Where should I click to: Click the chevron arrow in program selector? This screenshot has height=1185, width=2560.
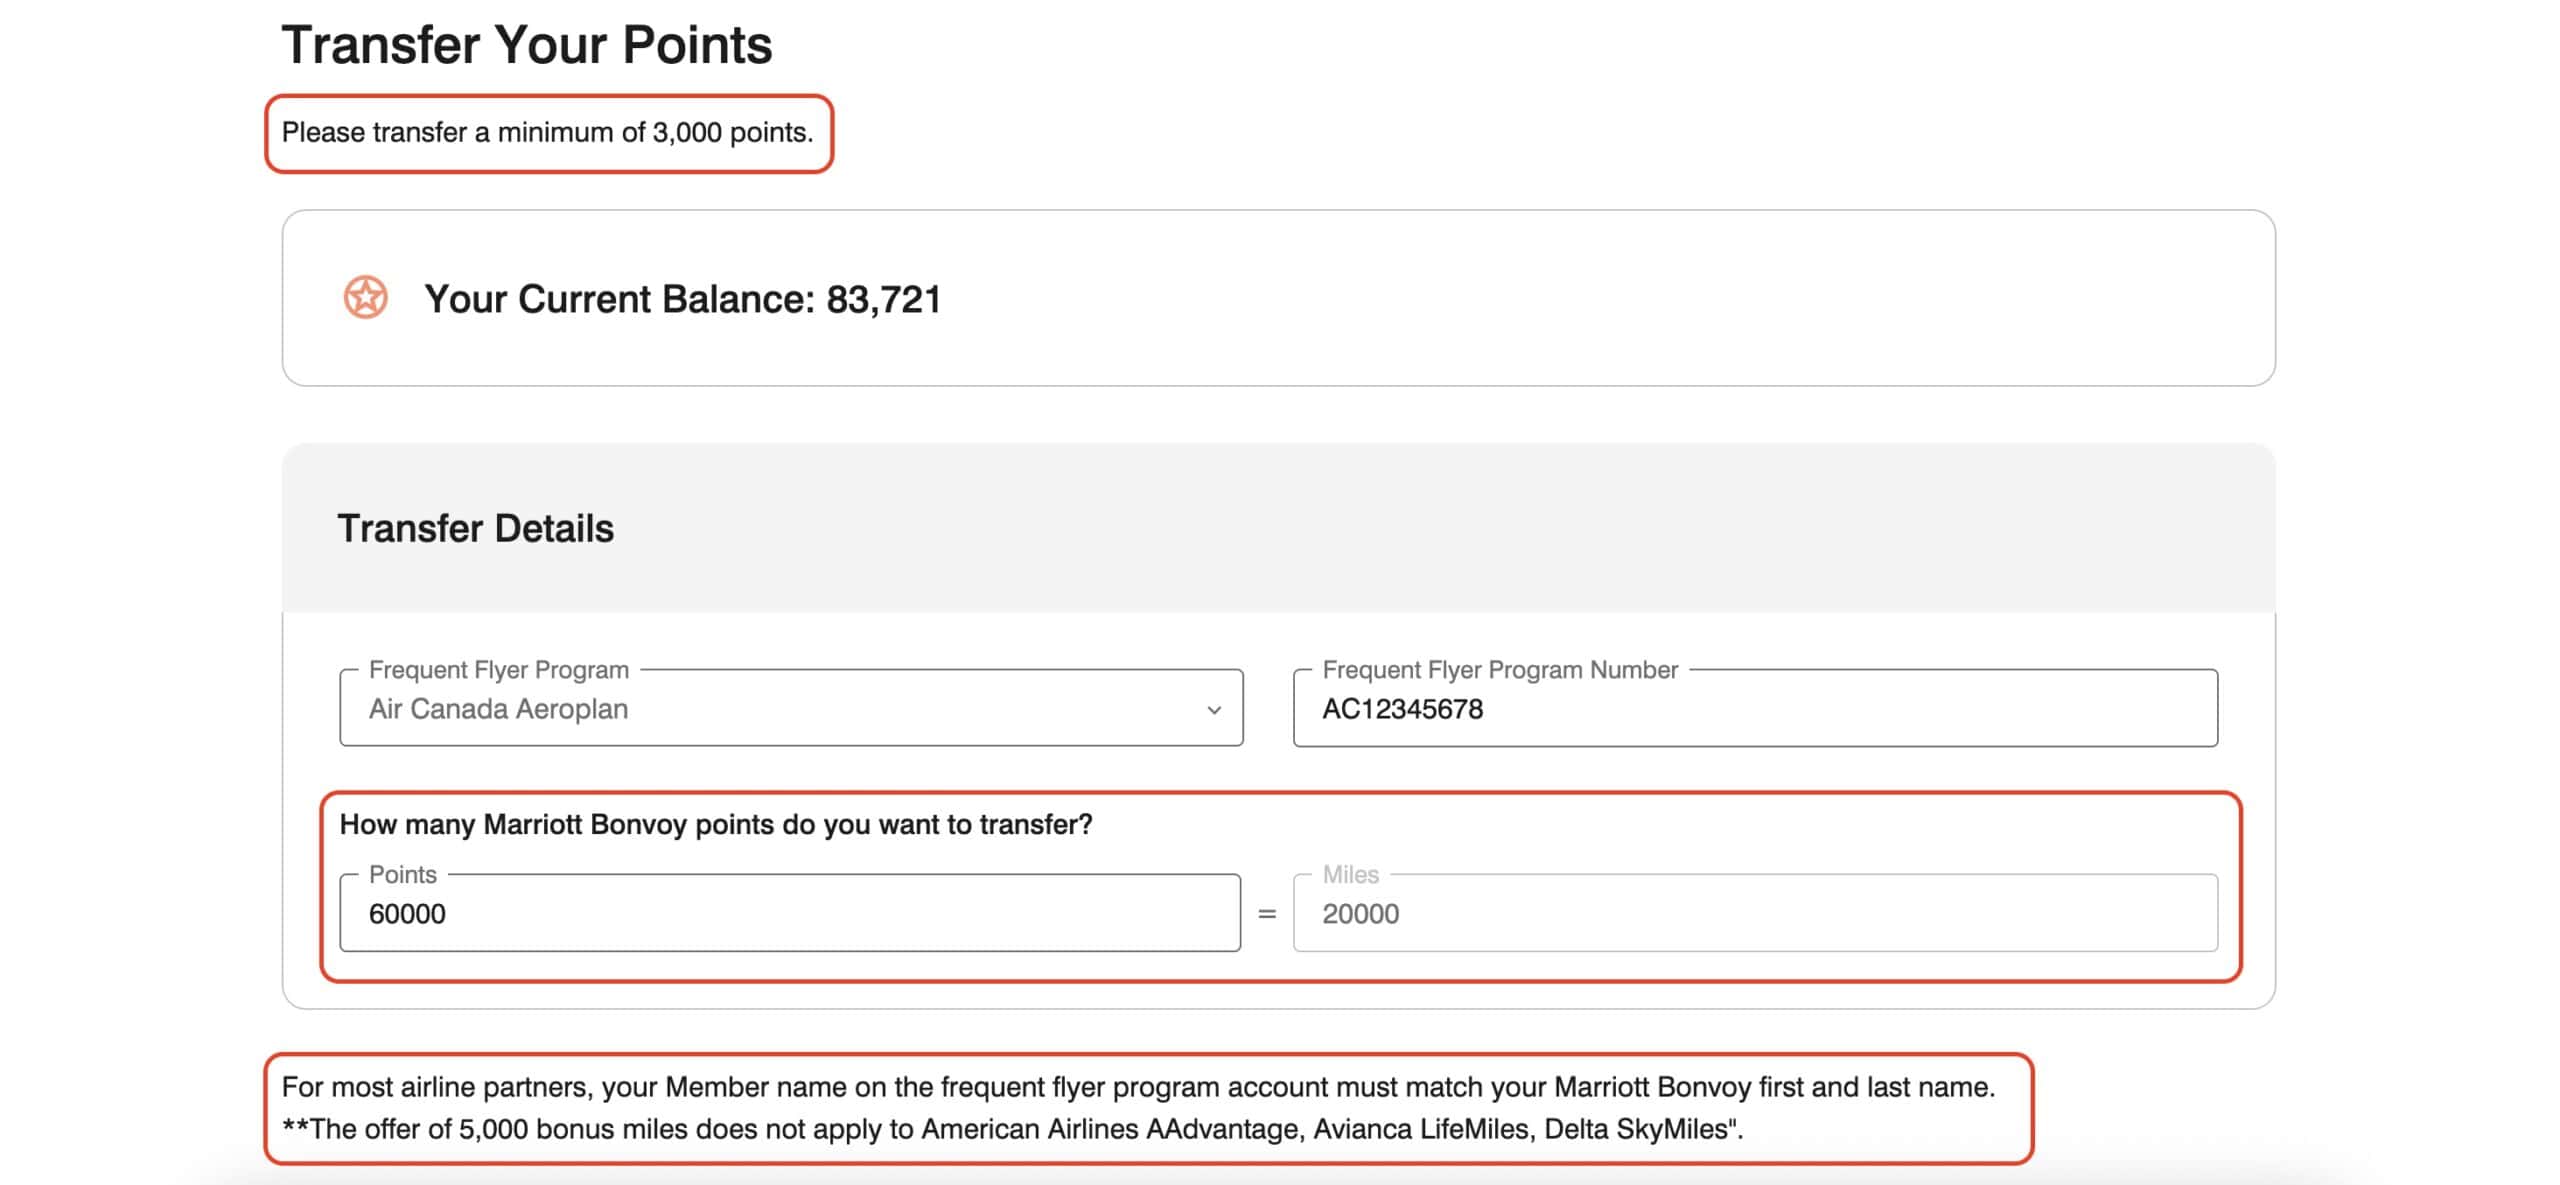(1214, 710)
